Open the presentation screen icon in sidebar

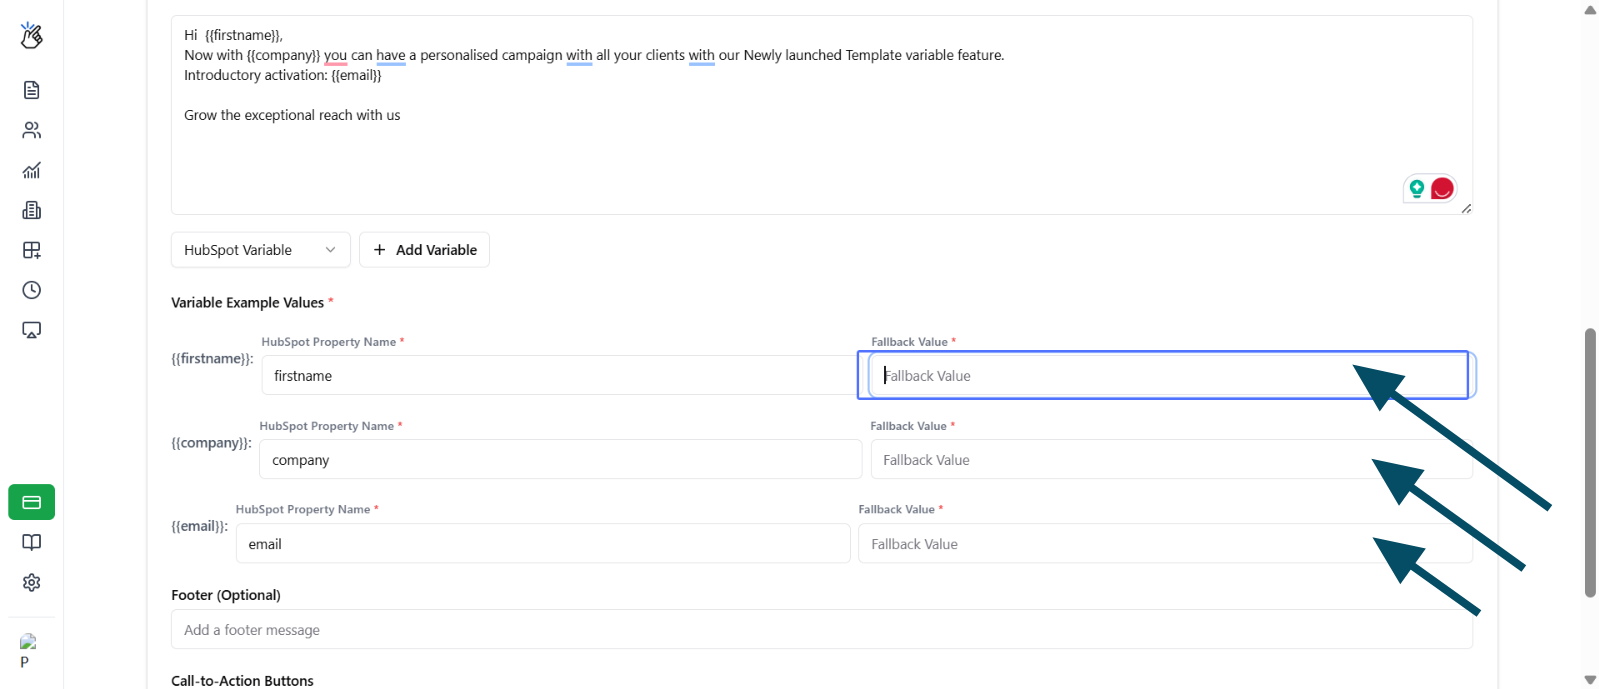(32, 330)
